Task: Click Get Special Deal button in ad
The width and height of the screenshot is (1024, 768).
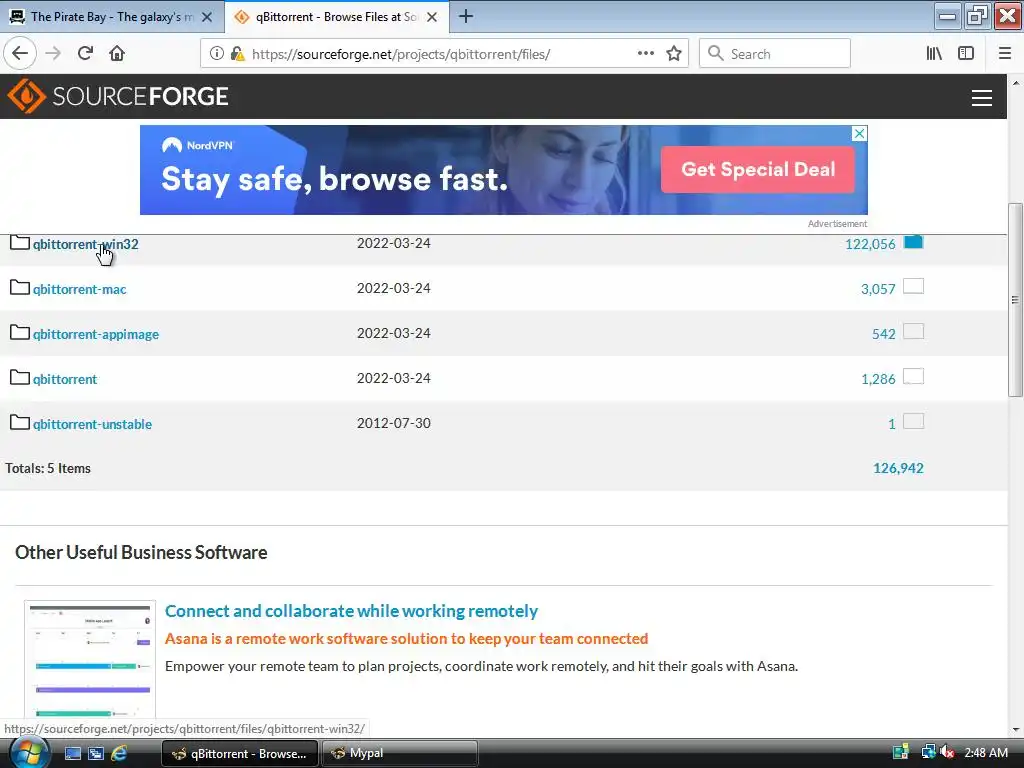Action: tap(758, 170)
